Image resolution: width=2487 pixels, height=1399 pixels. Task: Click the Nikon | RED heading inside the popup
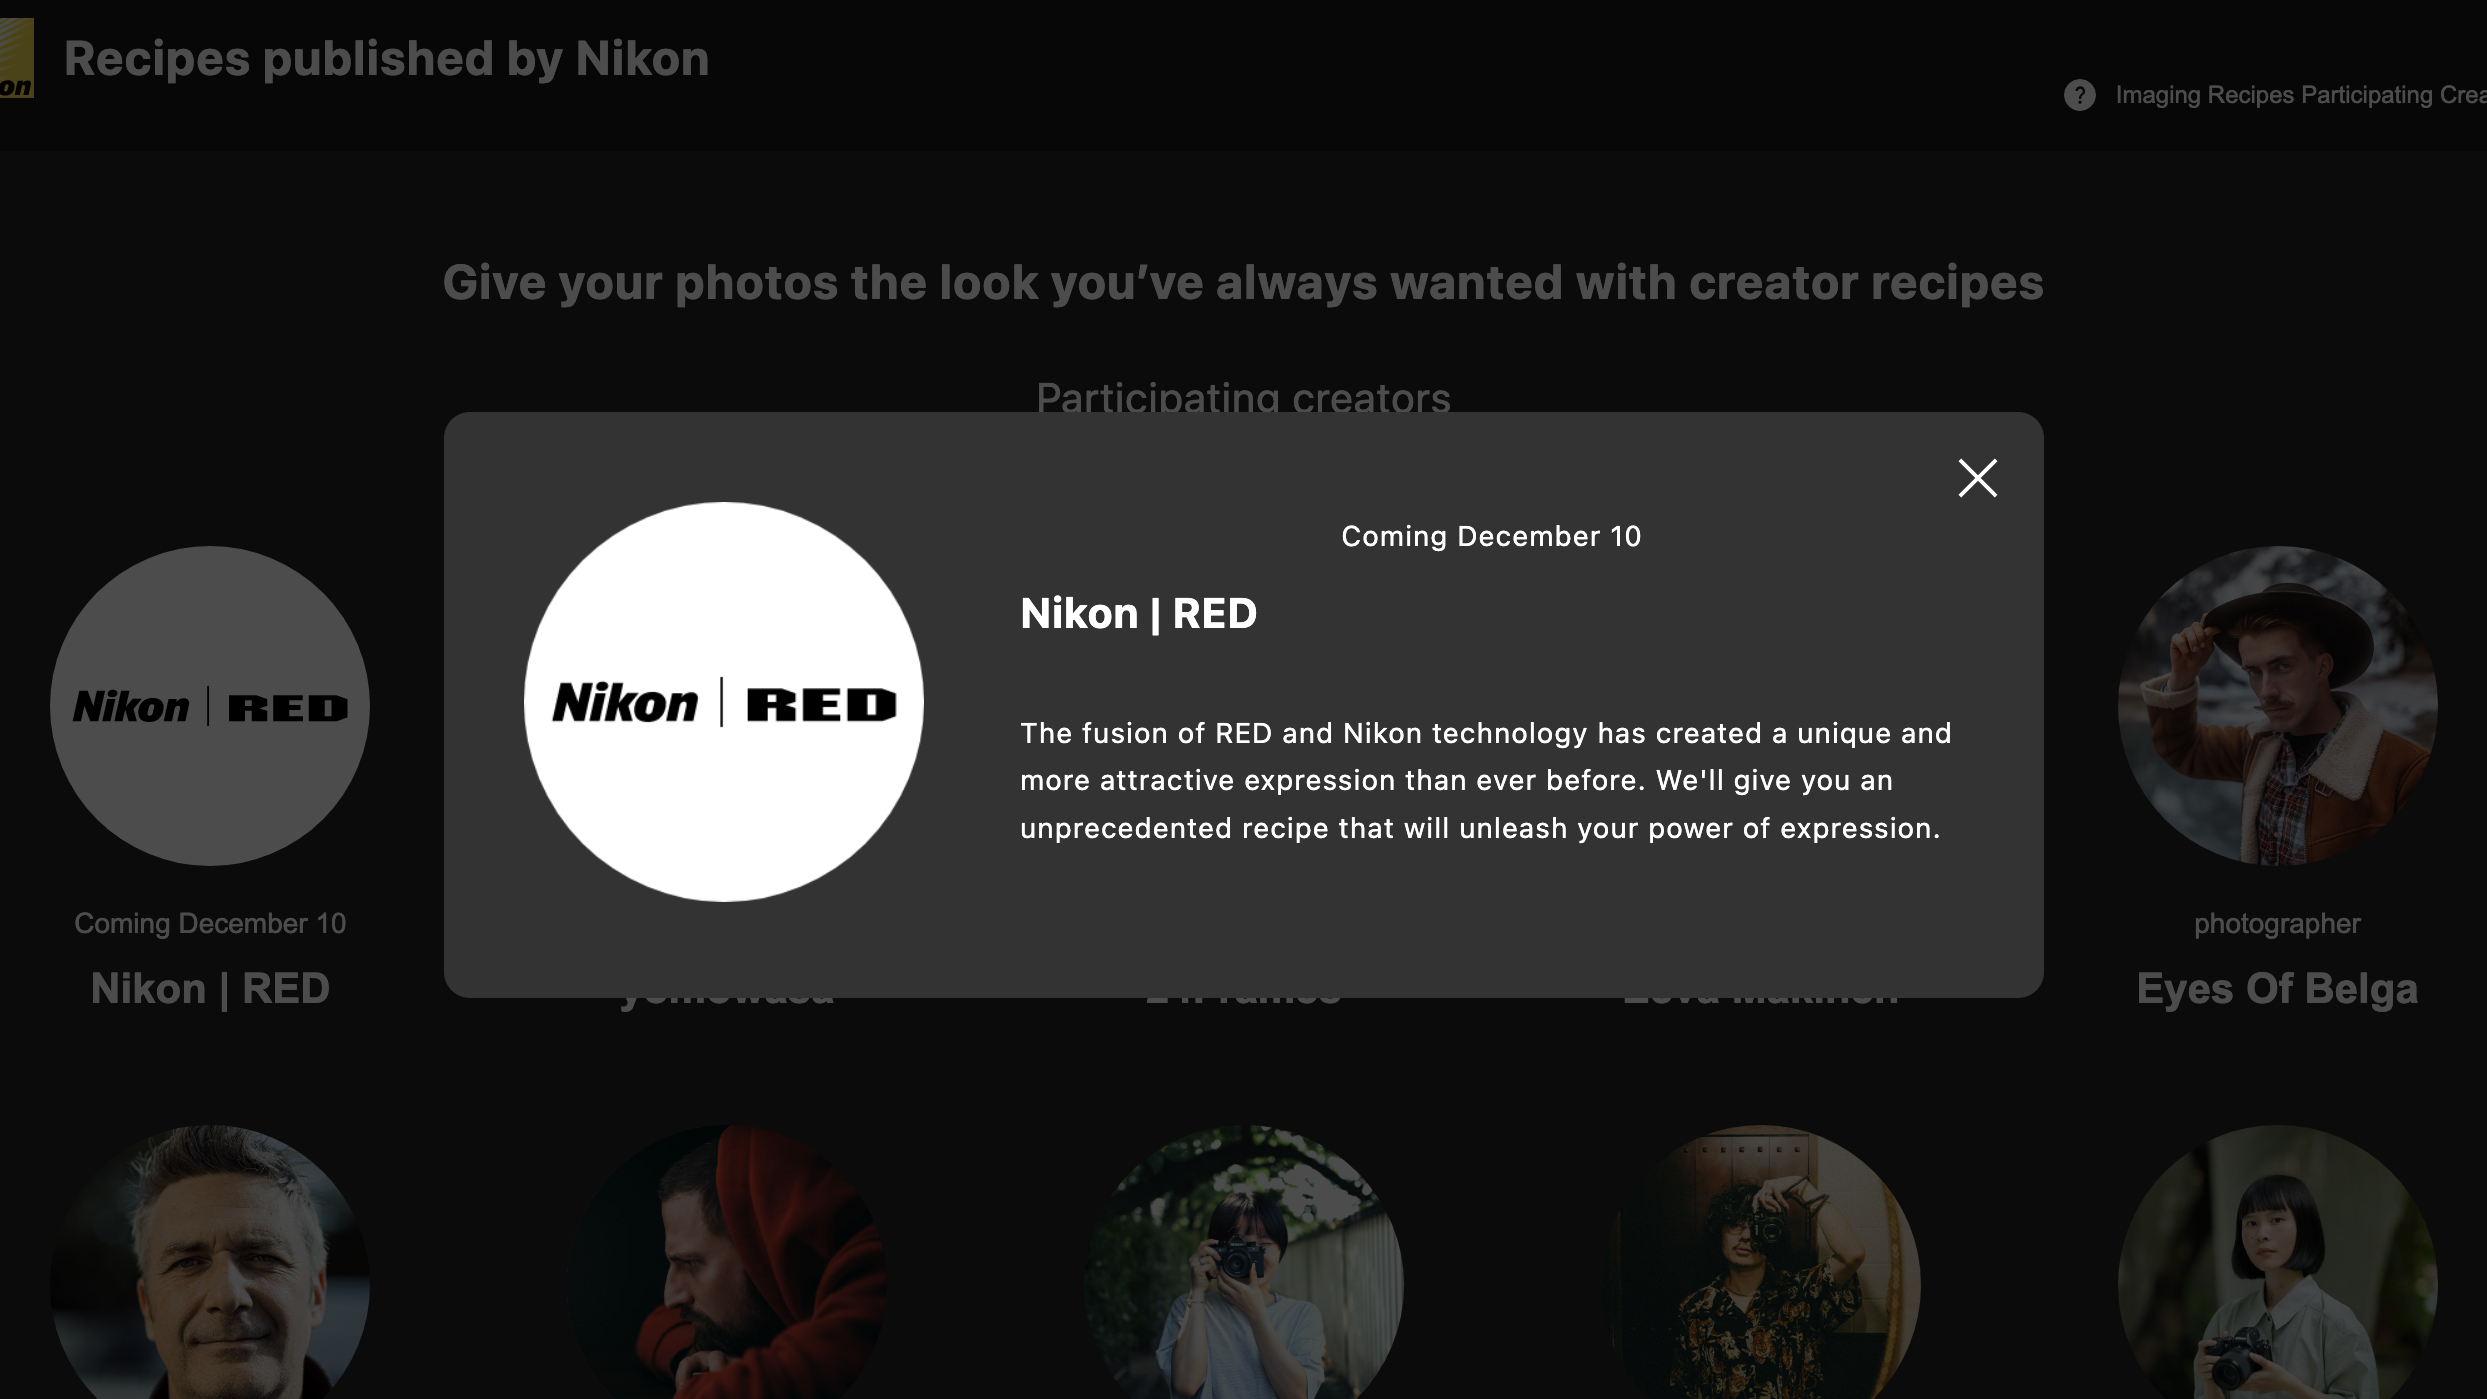pos(1139,614)
